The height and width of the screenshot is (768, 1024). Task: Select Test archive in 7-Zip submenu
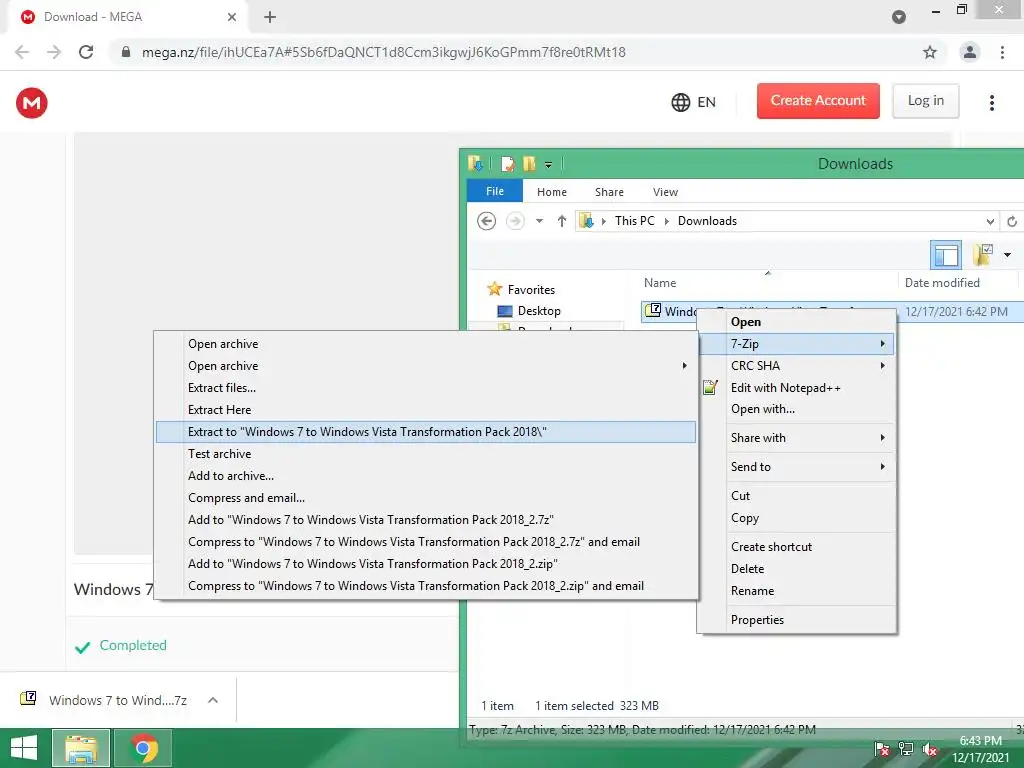(426, 454)
